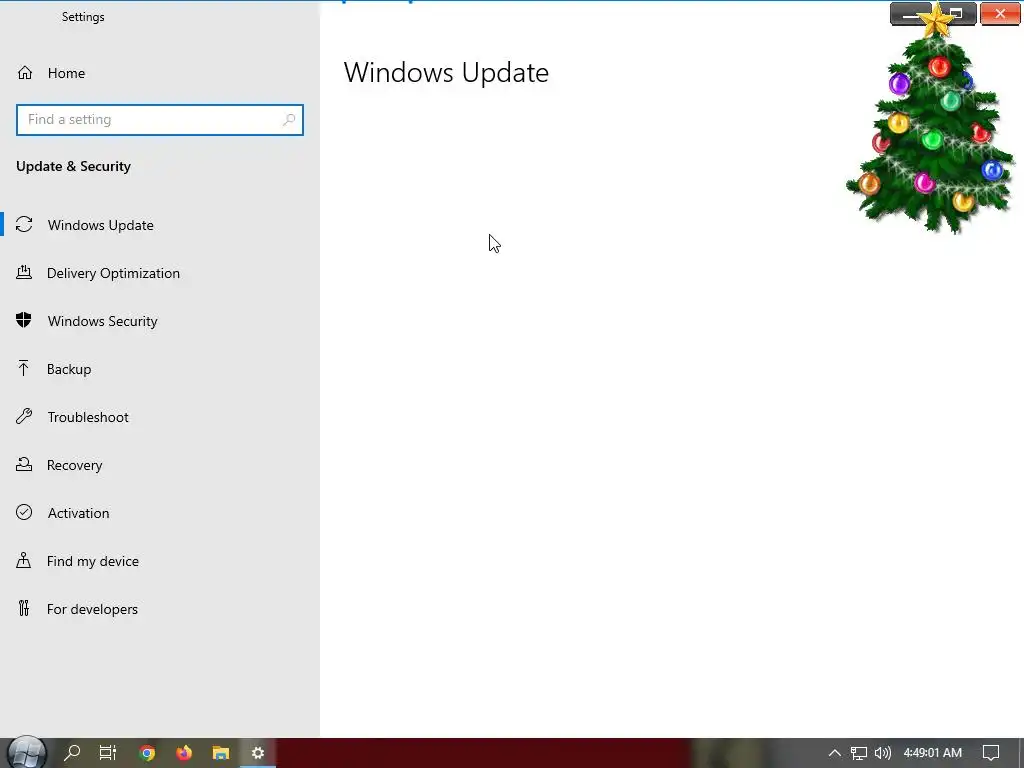Screen dimensions: 1024x768
Task: Select Activation in the sidebar
Action: [x=78, y=513]
